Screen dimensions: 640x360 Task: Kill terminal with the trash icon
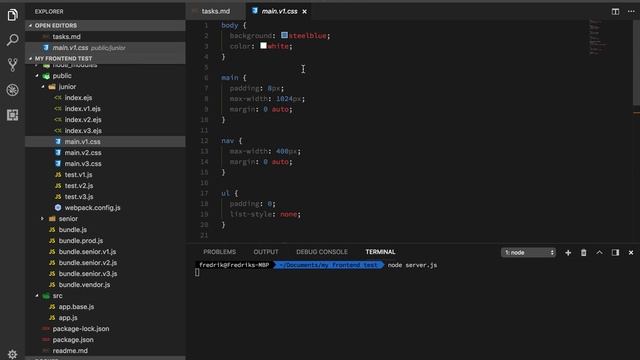[x=583, y=253]
